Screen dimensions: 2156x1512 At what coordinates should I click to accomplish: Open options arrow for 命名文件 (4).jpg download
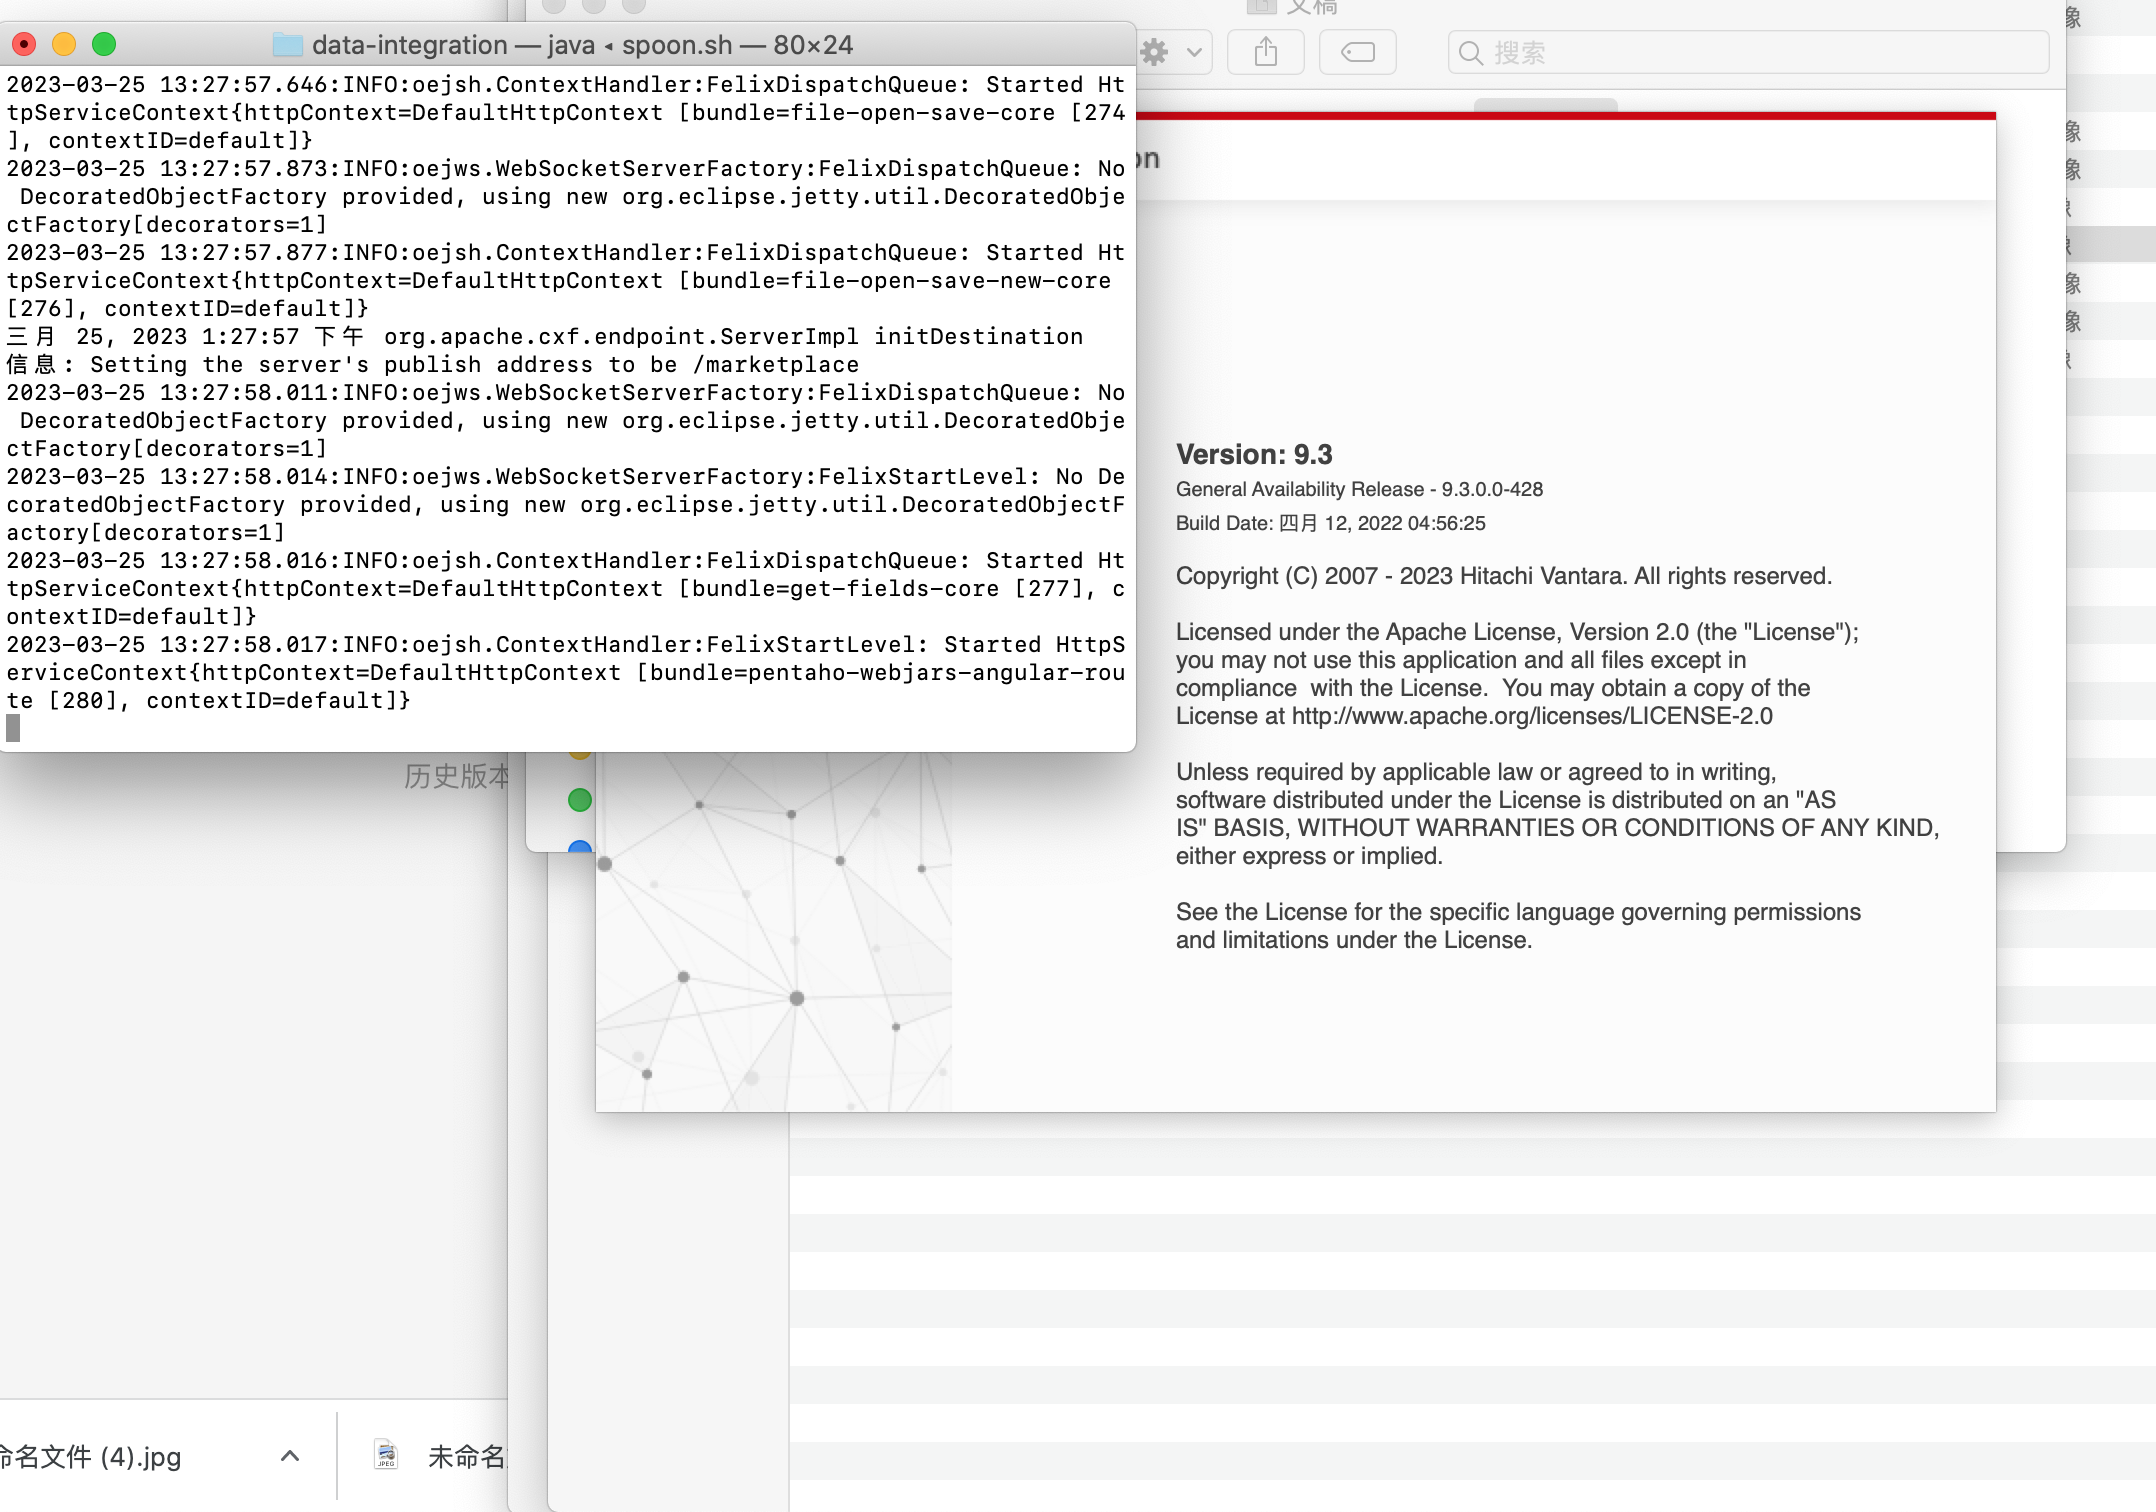pyautogui.click(x=290, y=1456)
